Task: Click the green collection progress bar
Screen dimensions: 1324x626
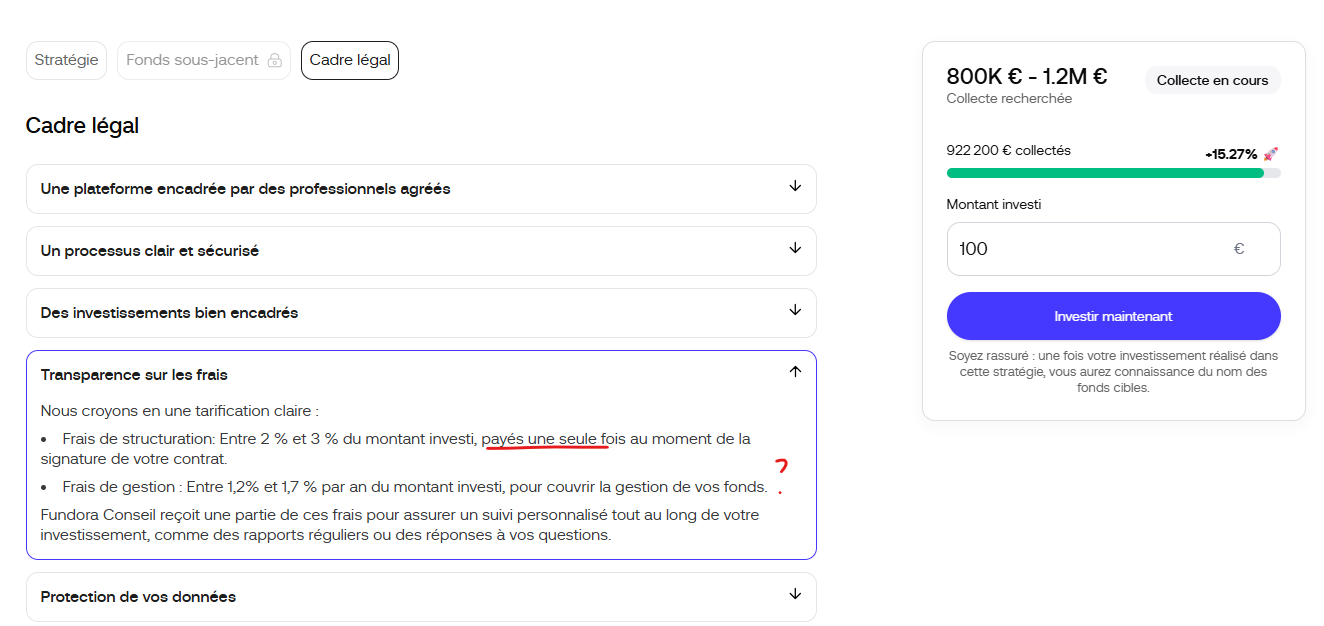Action: point(1105,173)
